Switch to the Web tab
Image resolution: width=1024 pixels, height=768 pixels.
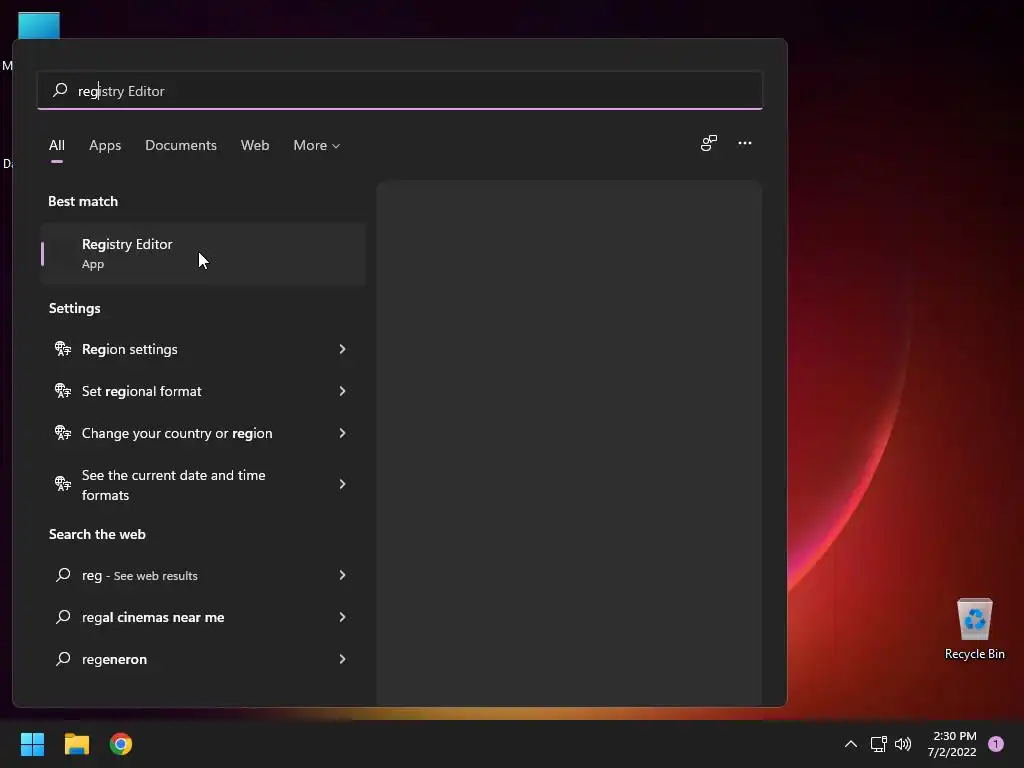click(x=255, y=146)
